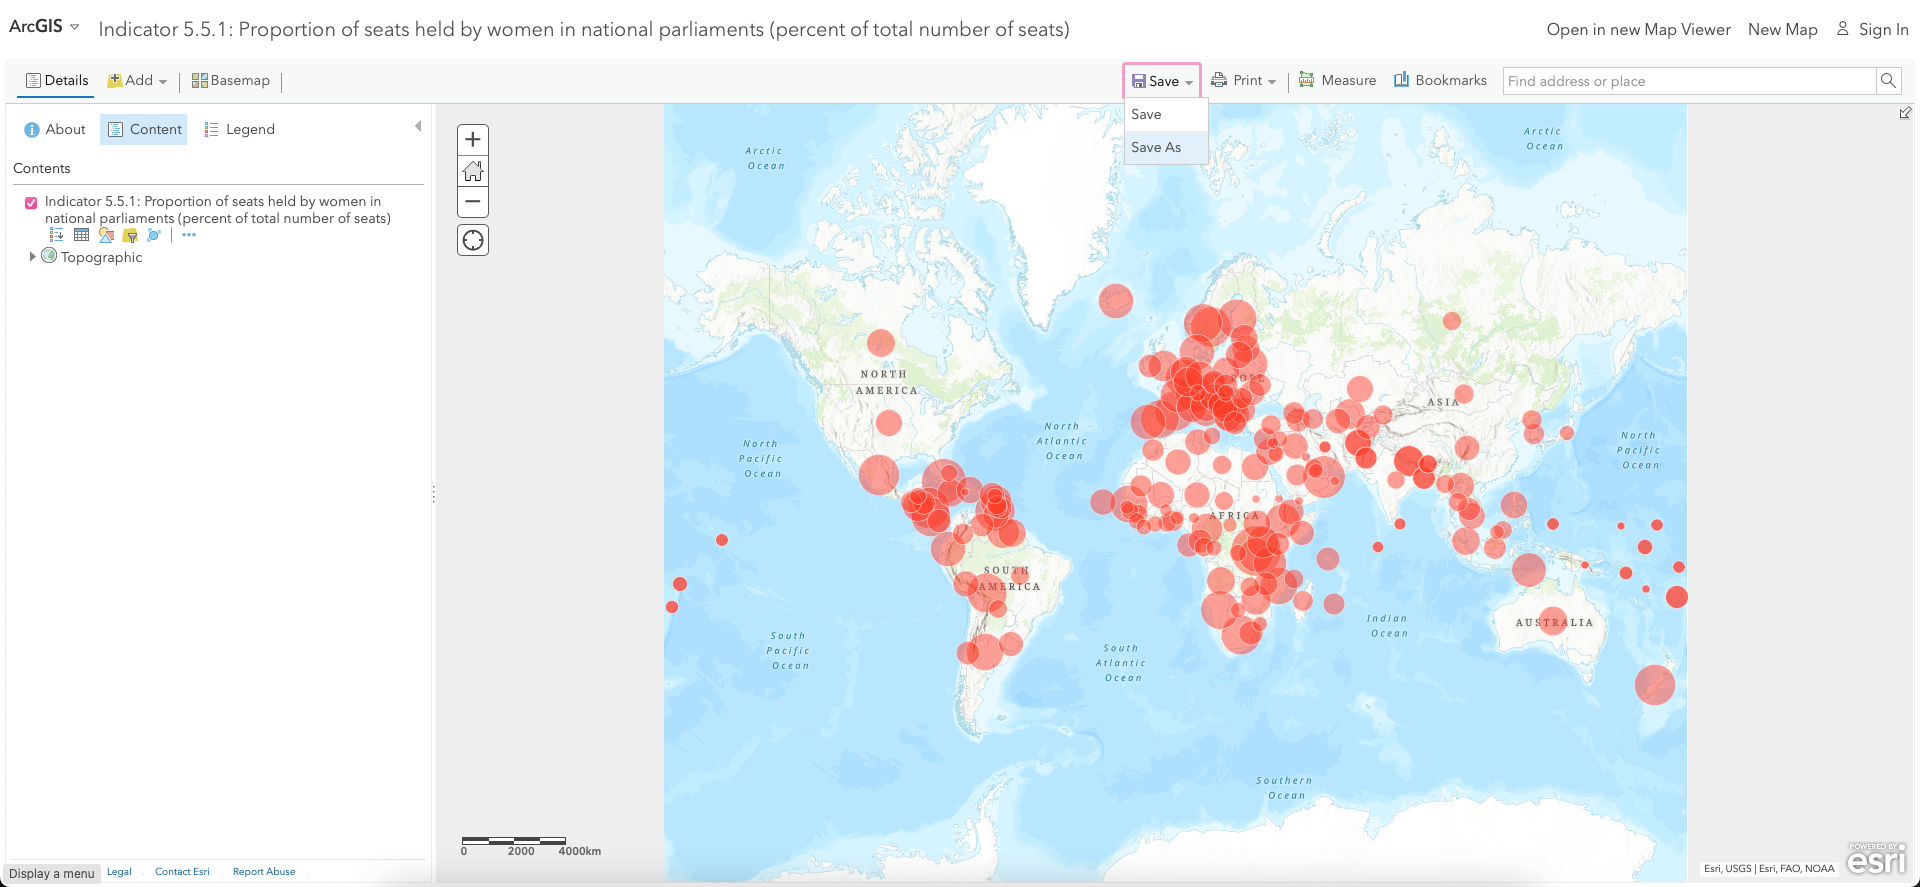
Task: Click the Indicator 5.5.1 layer name in Contents
Action: 217,209
